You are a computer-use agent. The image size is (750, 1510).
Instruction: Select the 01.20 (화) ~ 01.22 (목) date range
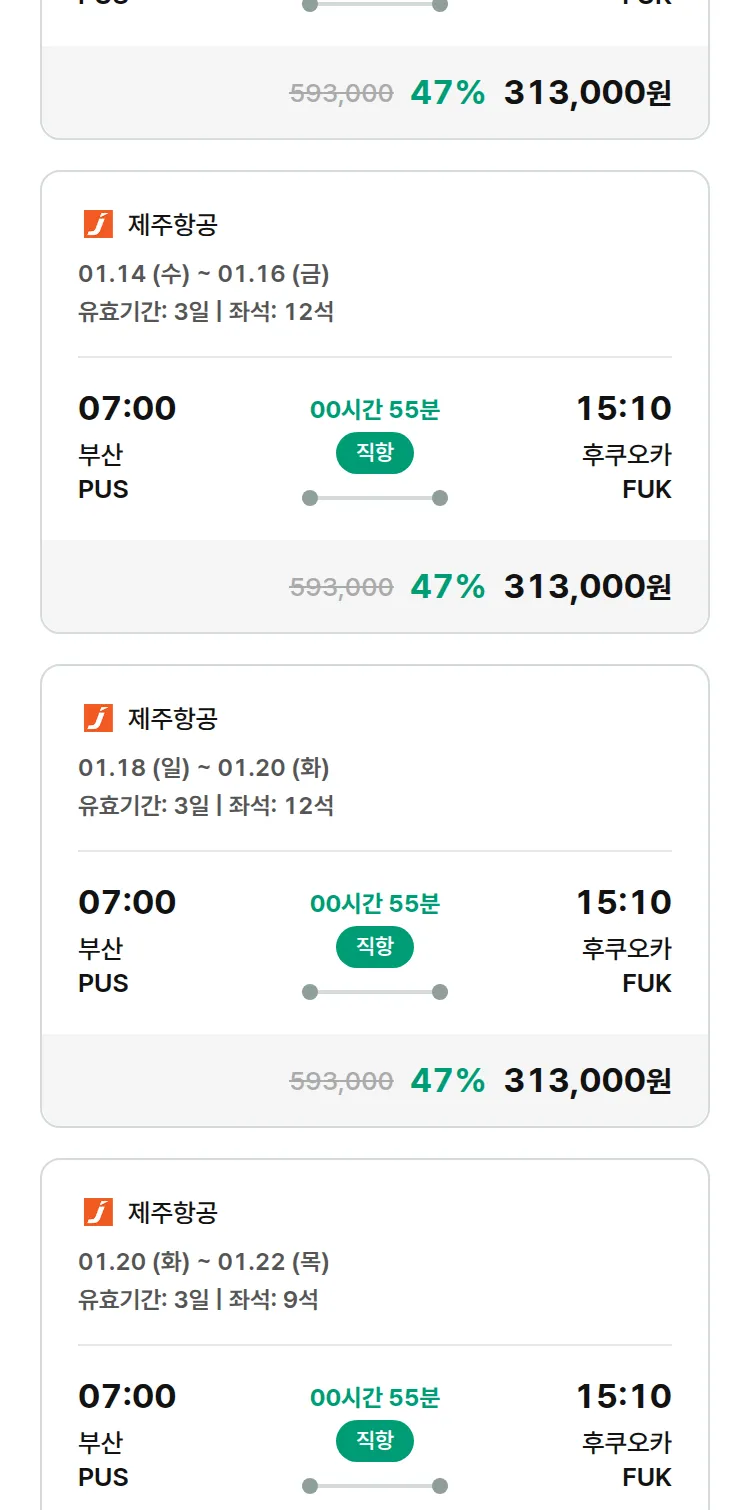pos(204,1261)
